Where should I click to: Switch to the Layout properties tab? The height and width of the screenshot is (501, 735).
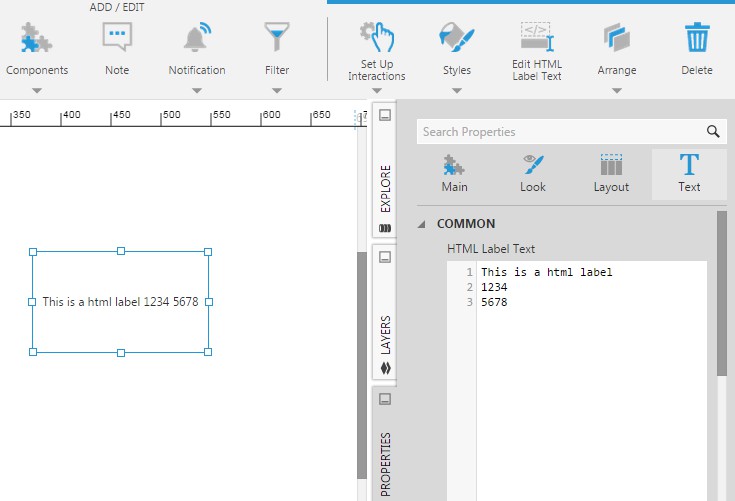[611, 174]
